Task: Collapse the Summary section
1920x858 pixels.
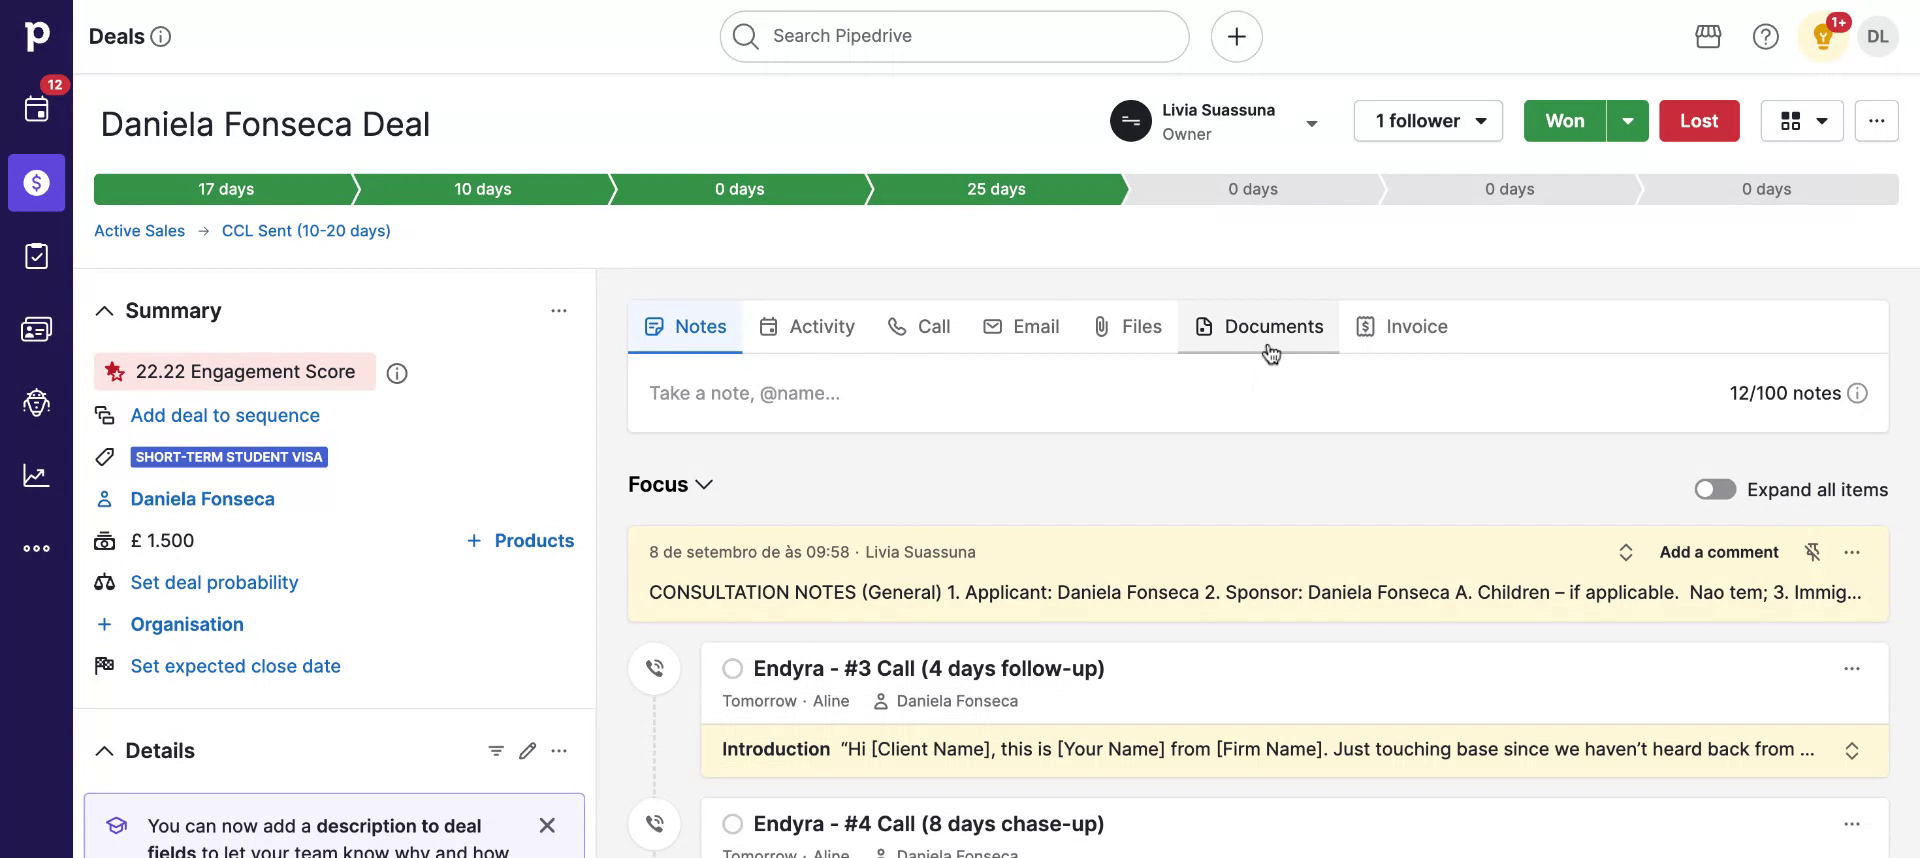Action: click(104, 311)
